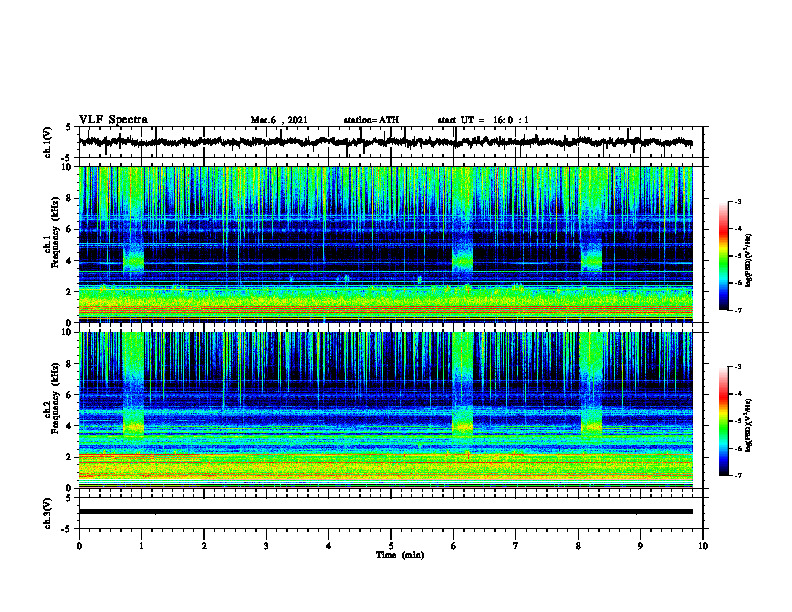Click time tick label "8" on x-axis
Image resolution: width=792 pixels, height=612 pixels.
tap(578, 546)
